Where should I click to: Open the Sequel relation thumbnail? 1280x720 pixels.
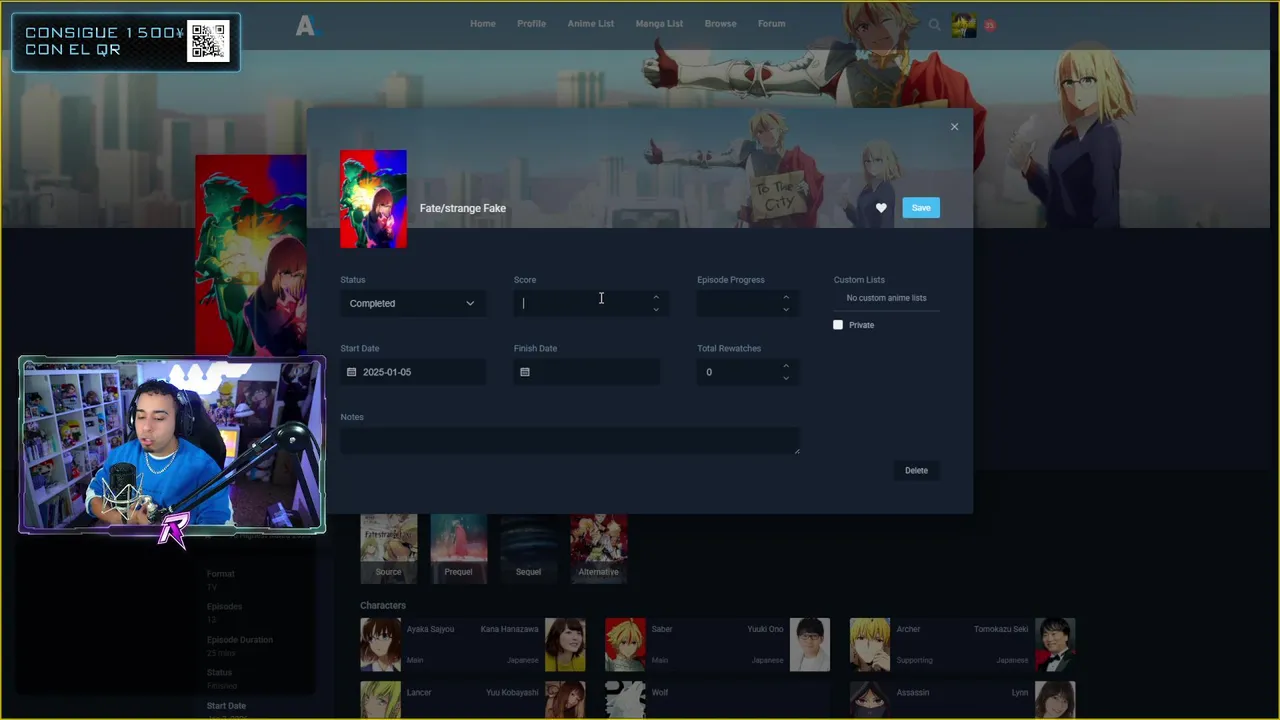[x=529, y=549]
